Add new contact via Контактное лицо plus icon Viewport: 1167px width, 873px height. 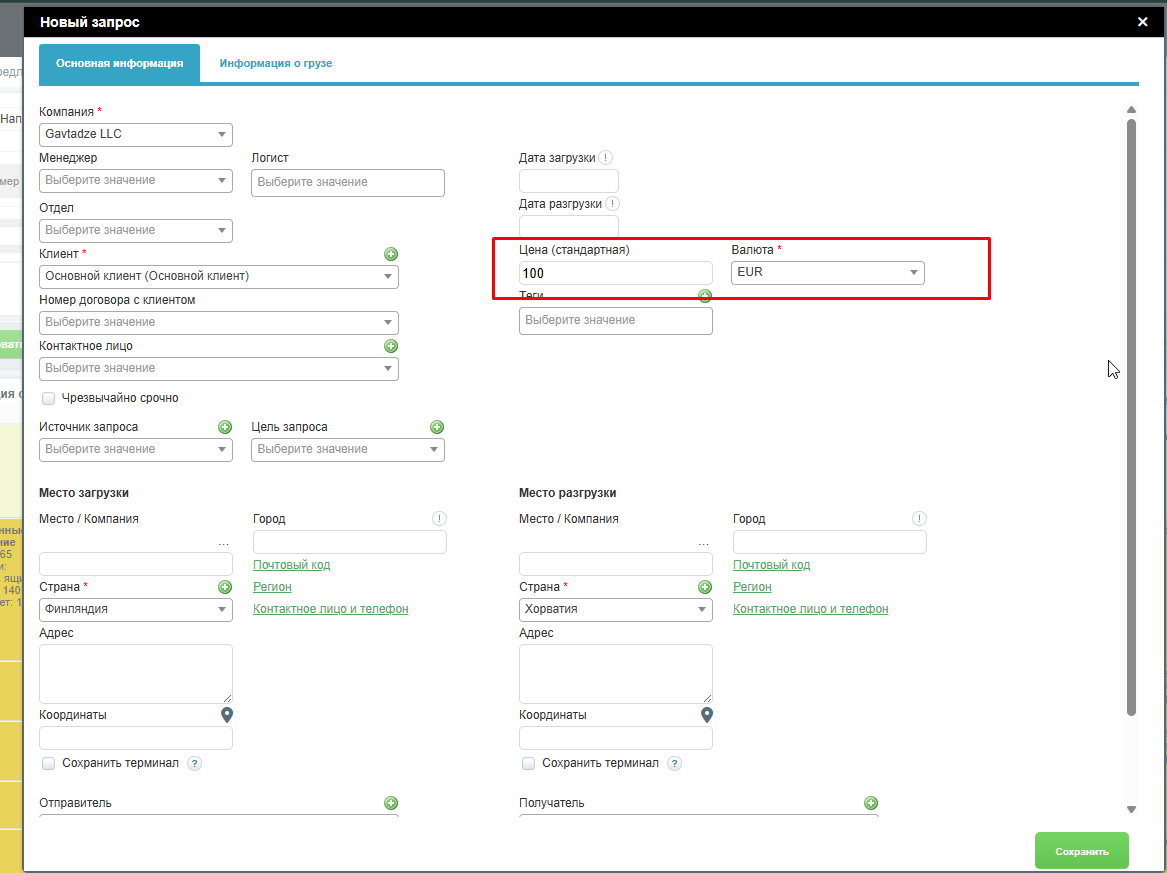391,346
